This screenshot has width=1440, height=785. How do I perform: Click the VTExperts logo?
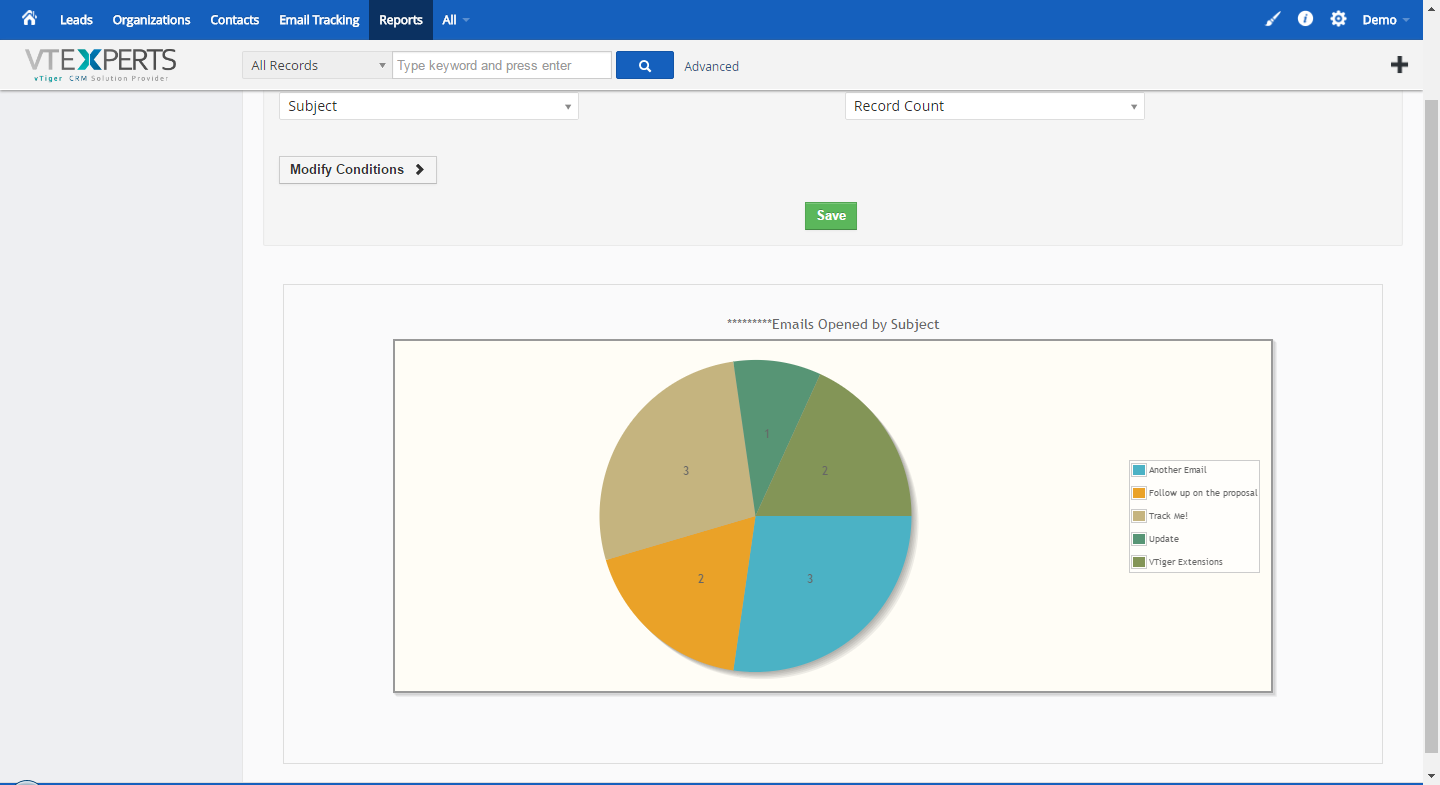[100, 65]
